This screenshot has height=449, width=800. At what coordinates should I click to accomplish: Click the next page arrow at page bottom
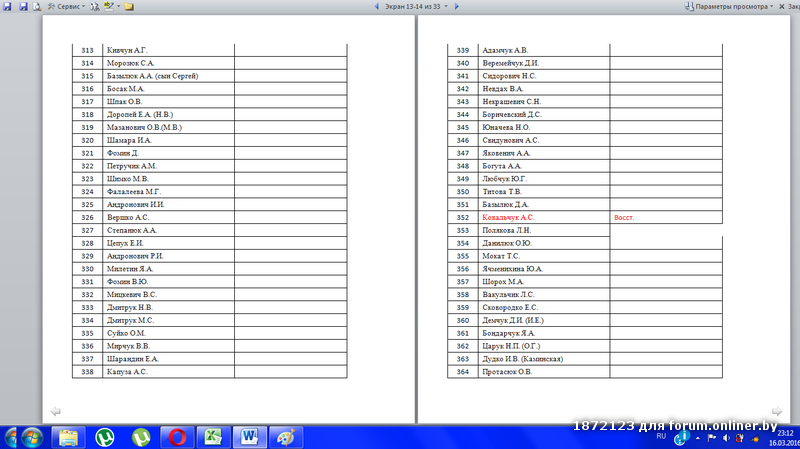click(x=777, y=411)
